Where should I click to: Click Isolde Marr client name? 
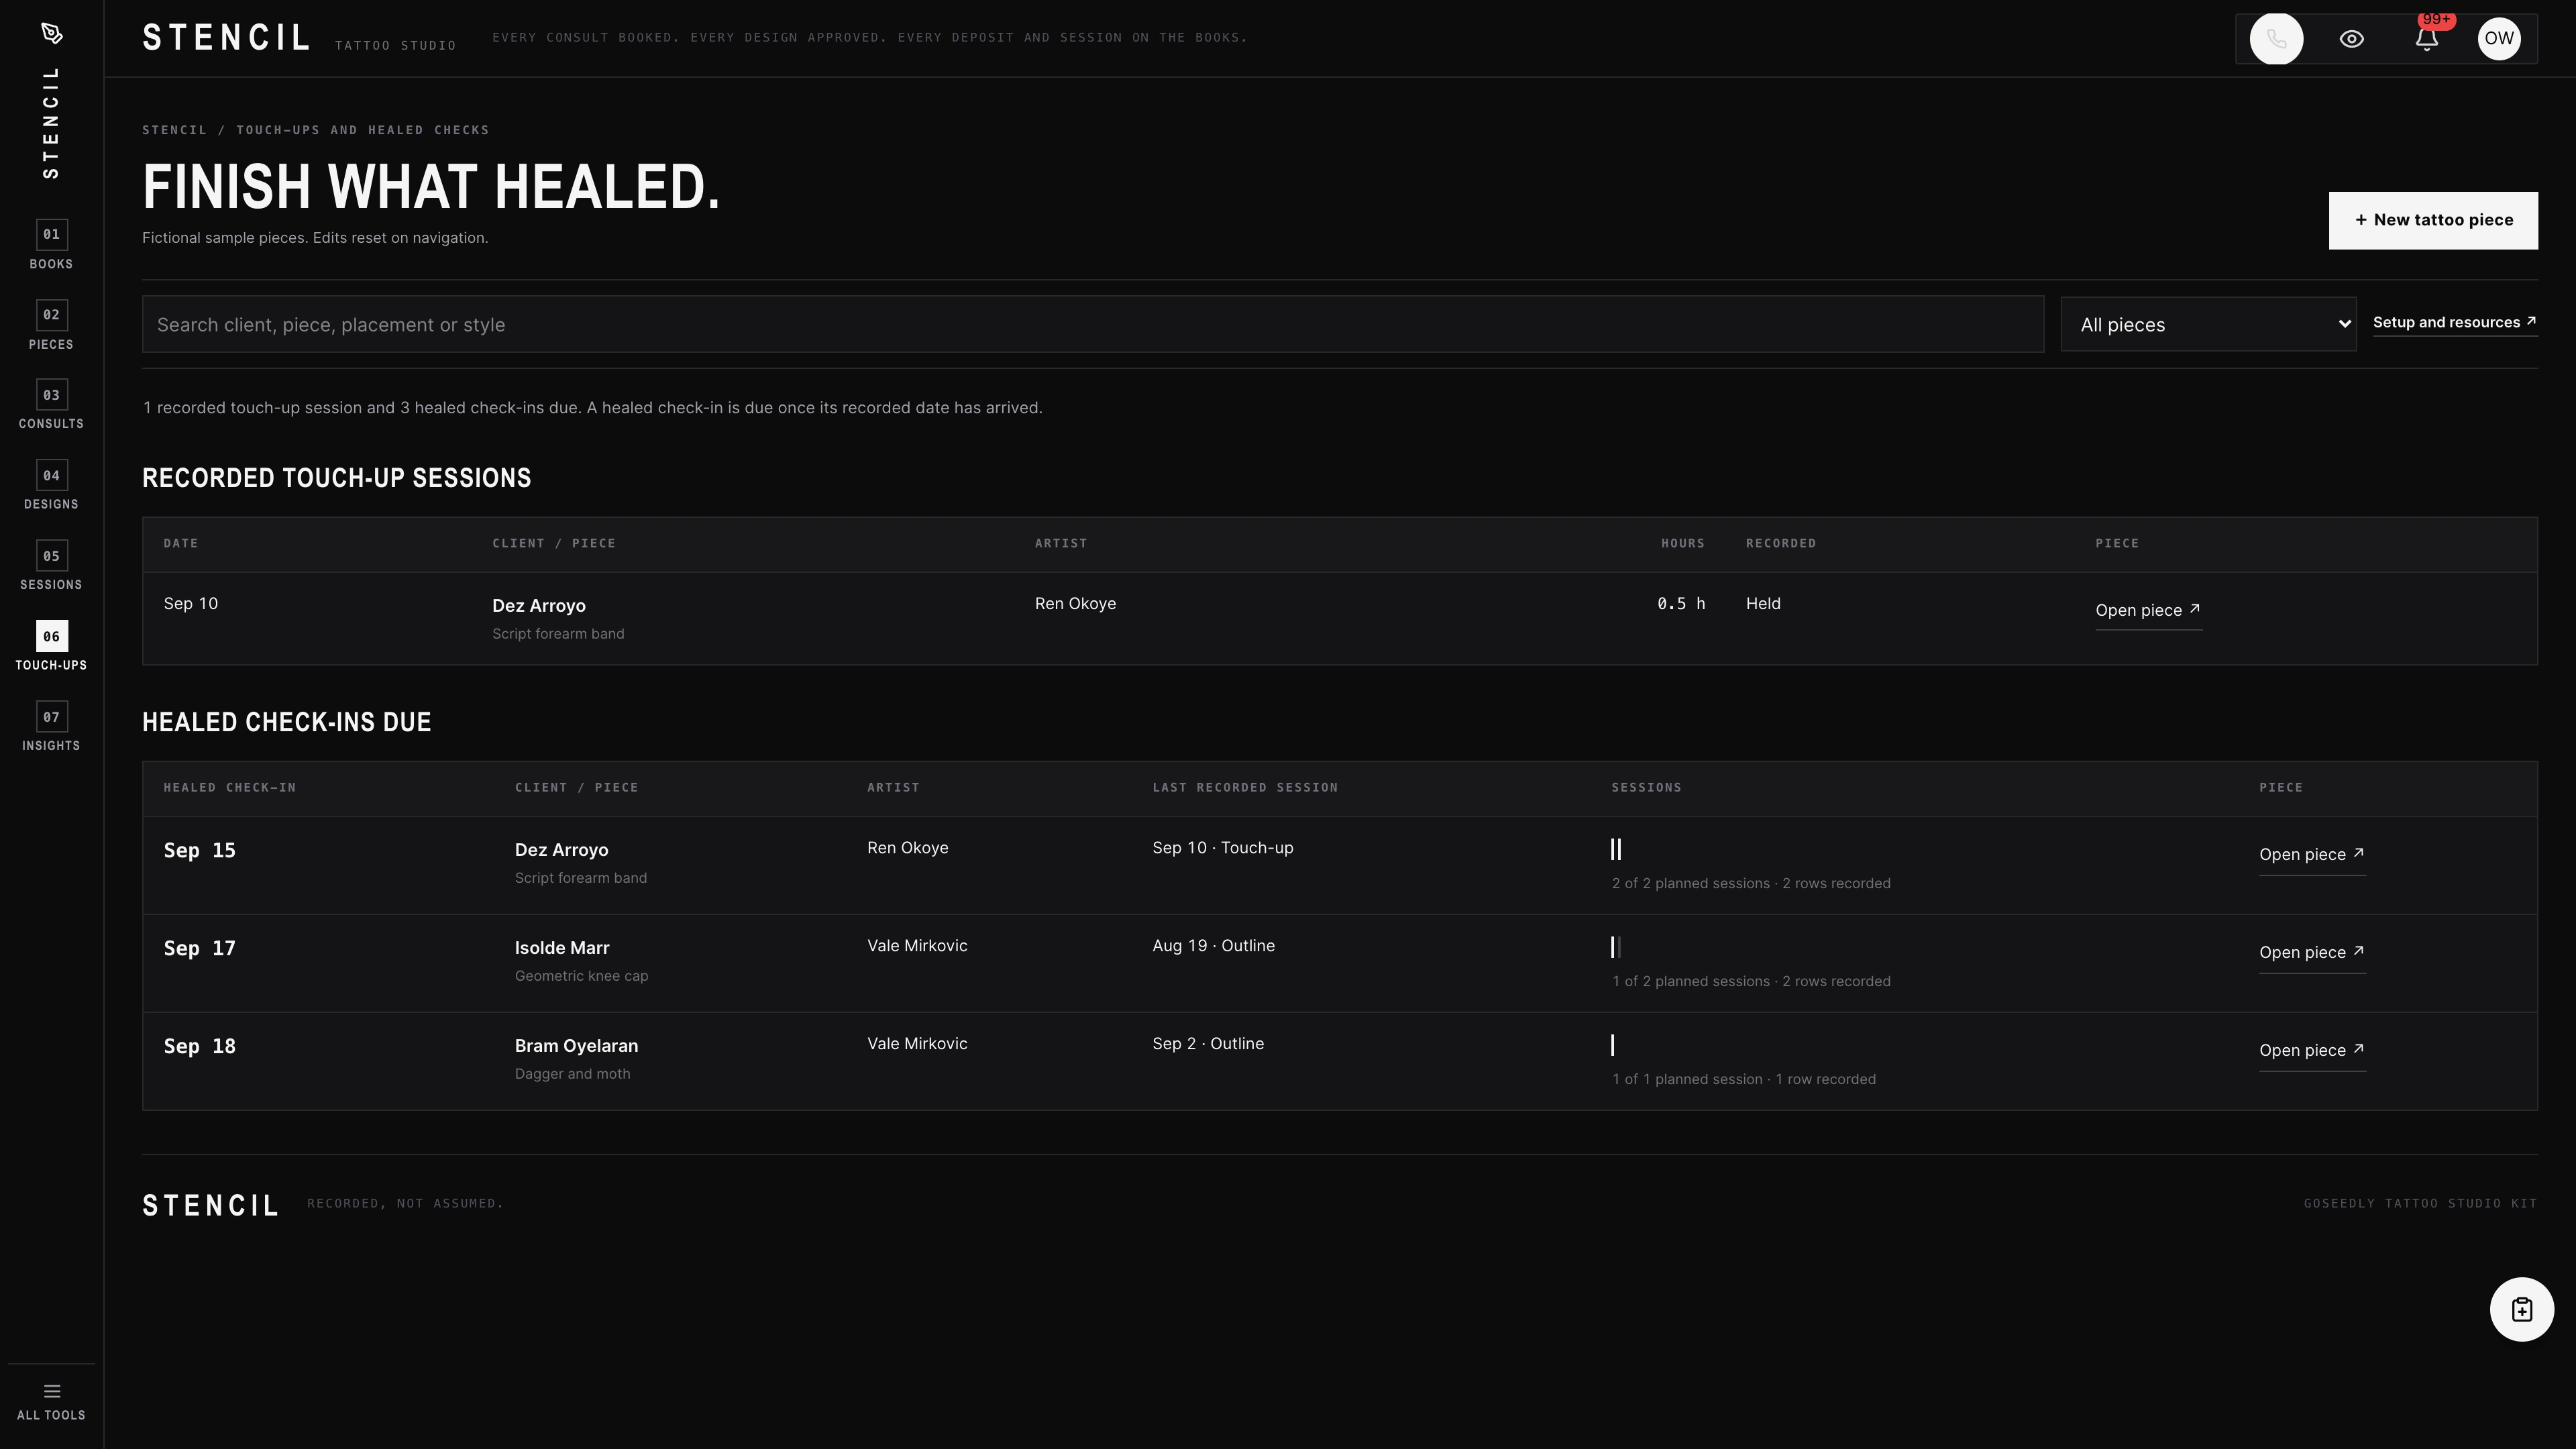561,948
